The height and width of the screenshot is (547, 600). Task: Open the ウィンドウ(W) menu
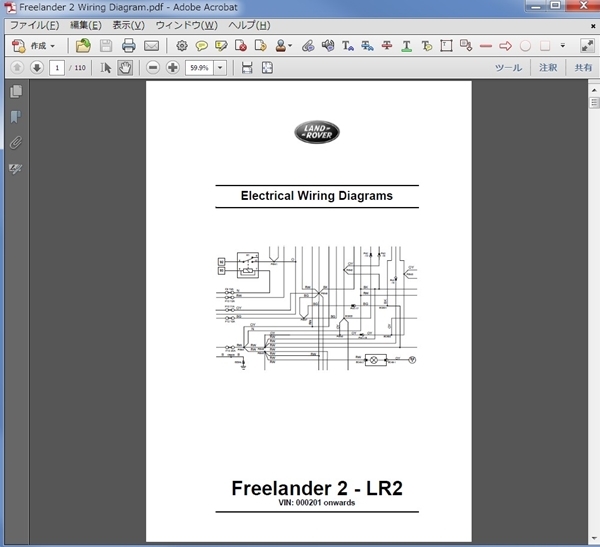tap(186, 25)
